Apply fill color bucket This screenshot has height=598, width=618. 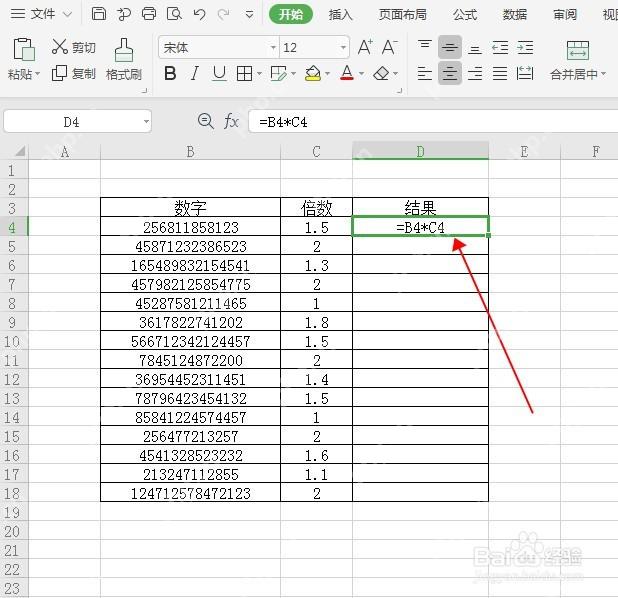(313, 73)
